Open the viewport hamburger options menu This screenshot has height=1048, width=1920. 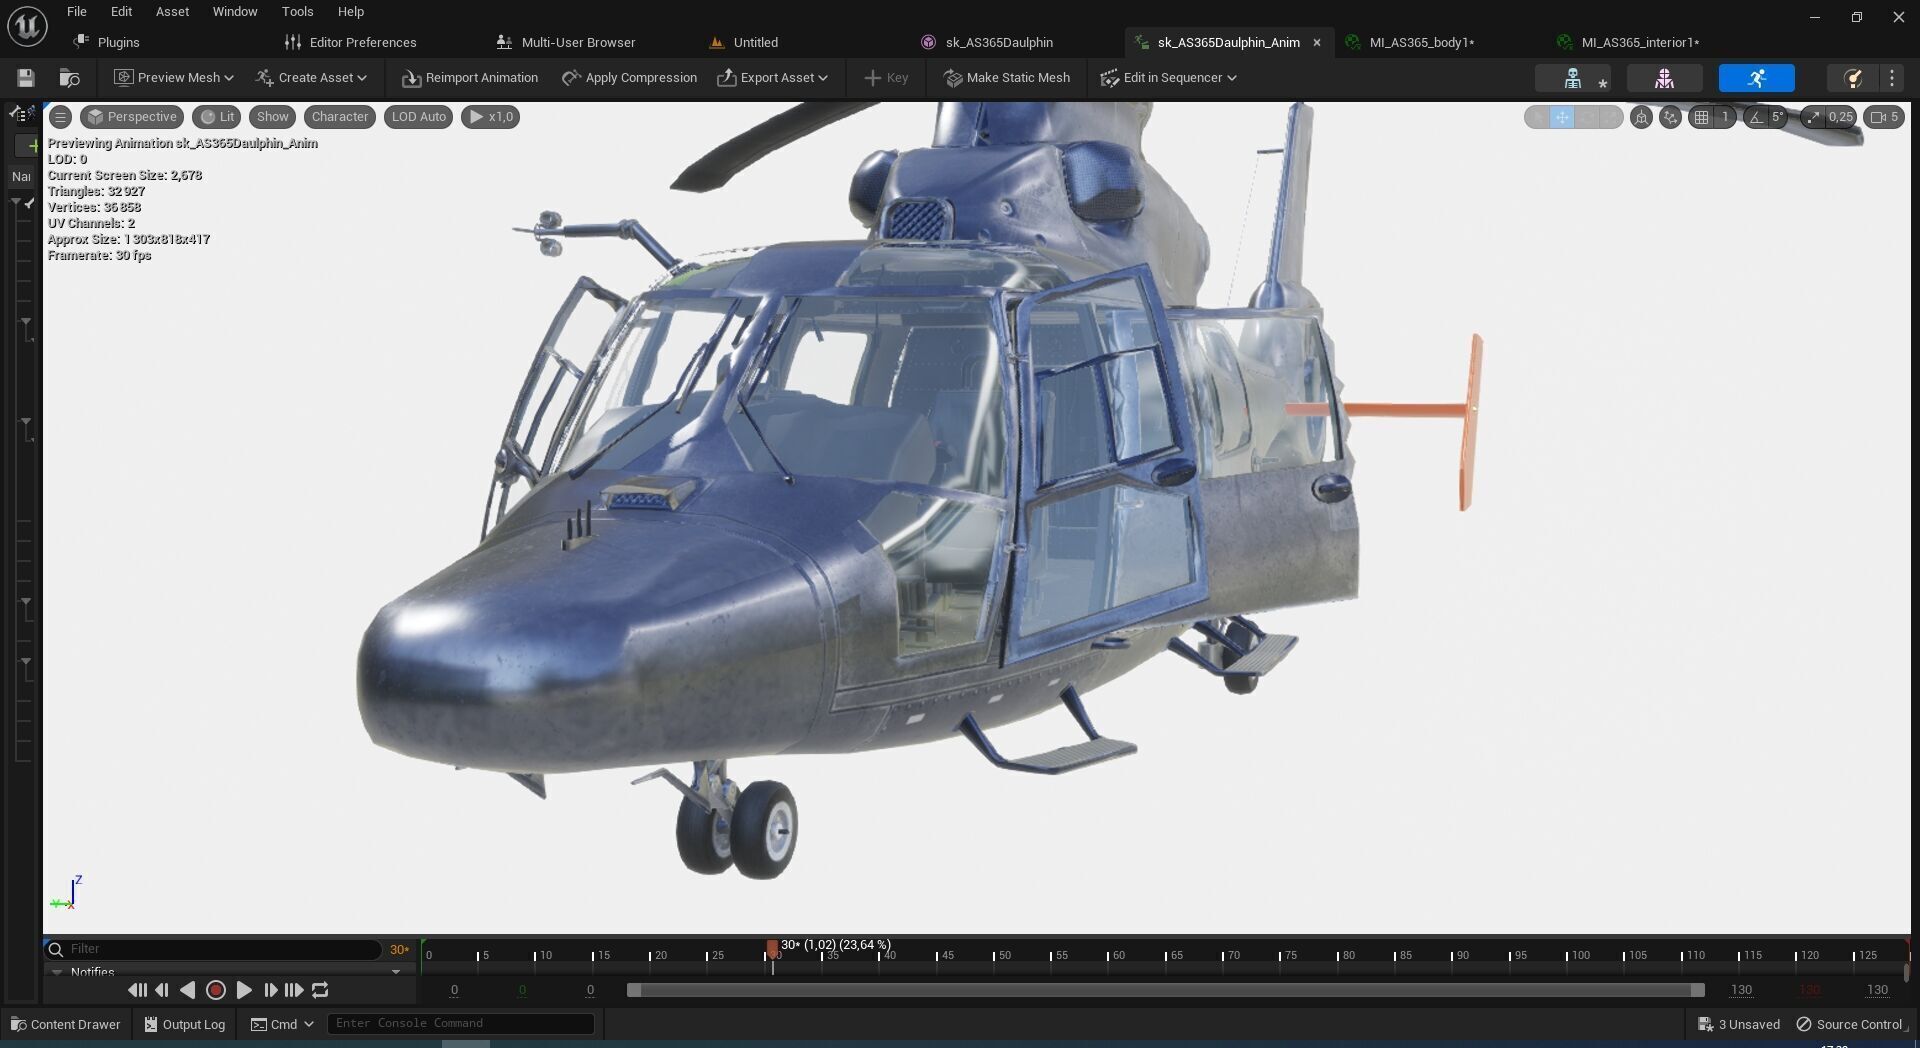click(x=60, y=117)
